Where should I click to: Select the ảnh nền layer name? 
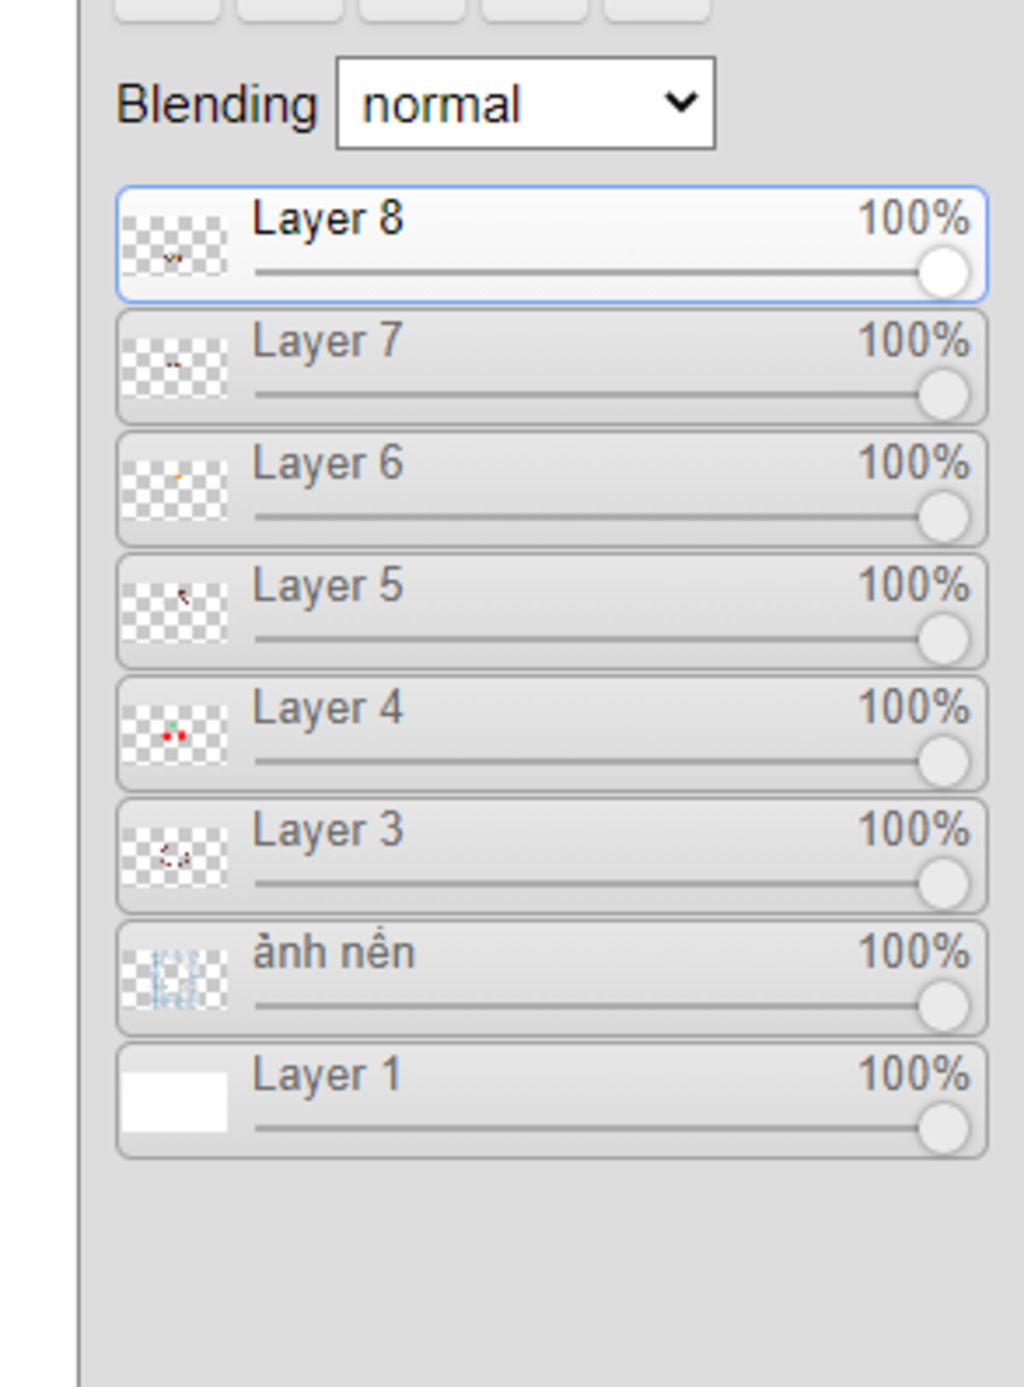tap(333, 952)
